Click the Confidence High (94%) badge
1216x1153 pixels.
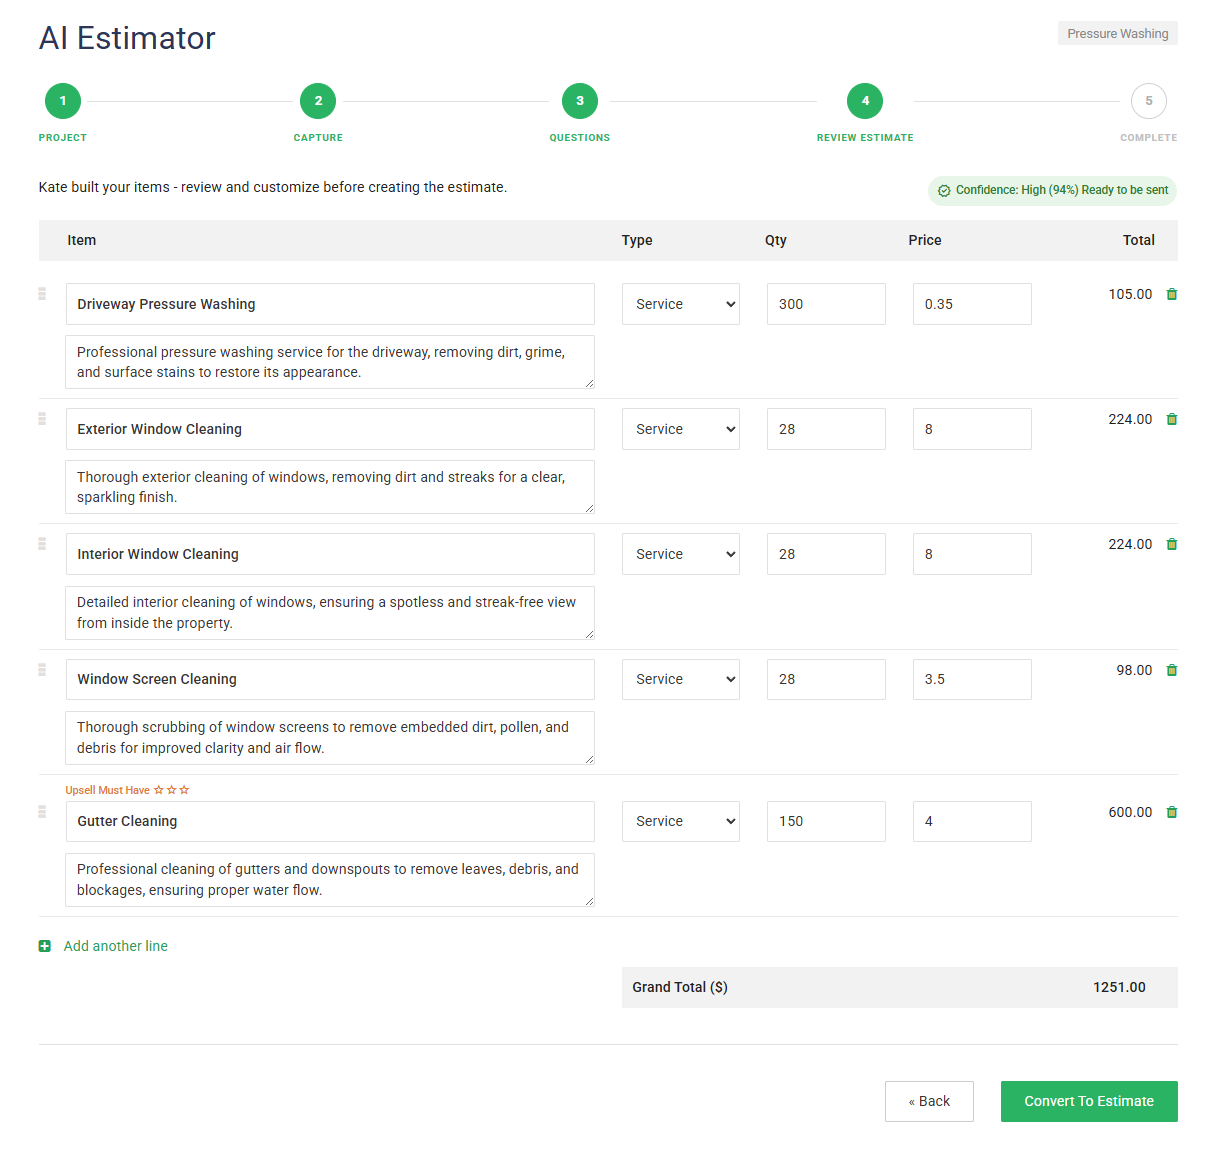(x=1052, y=190)
